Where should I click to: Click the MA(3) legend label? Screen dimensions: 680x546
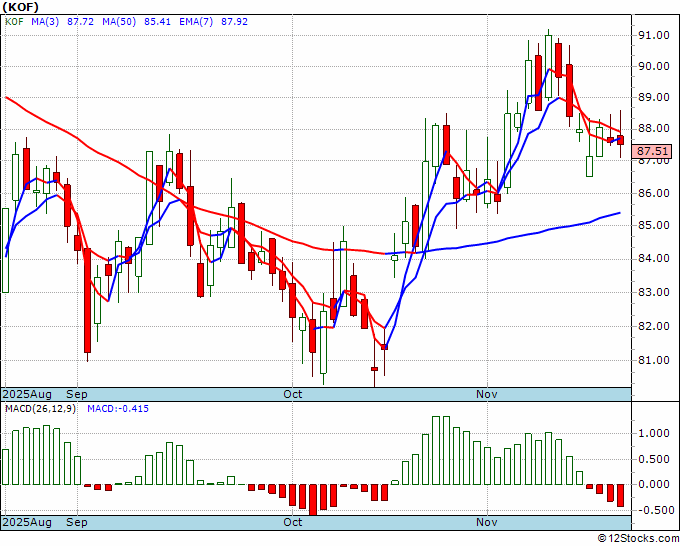tap(45, 22)
